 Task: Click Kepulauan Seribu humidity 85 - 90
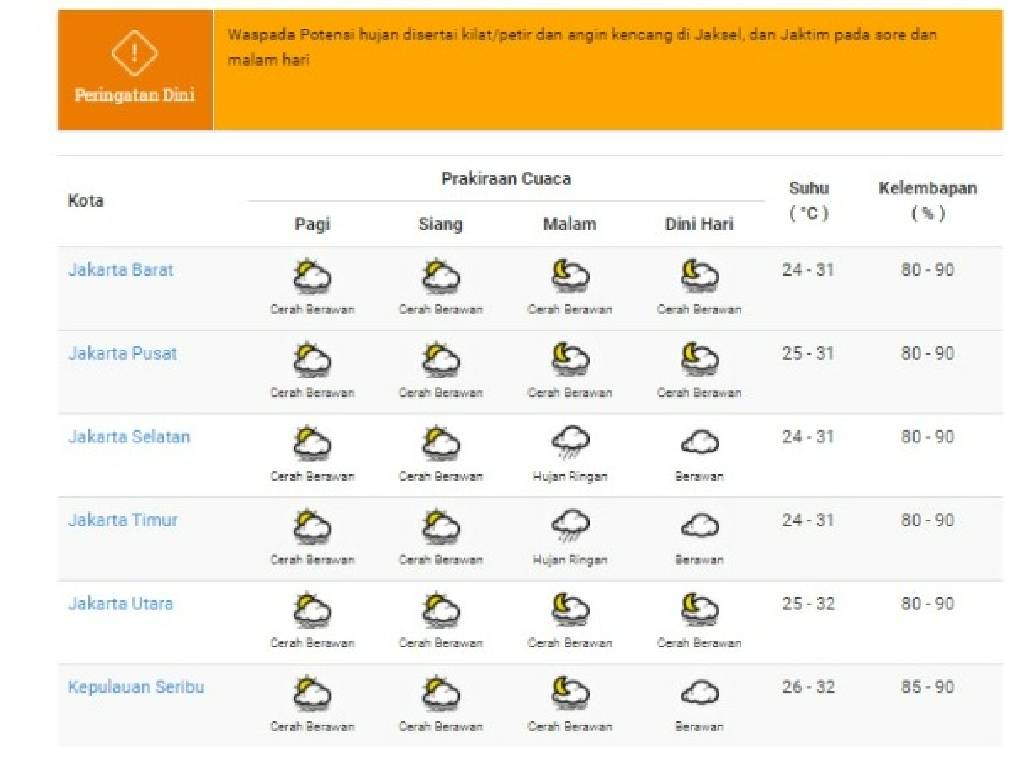click(x=928, y=687)
